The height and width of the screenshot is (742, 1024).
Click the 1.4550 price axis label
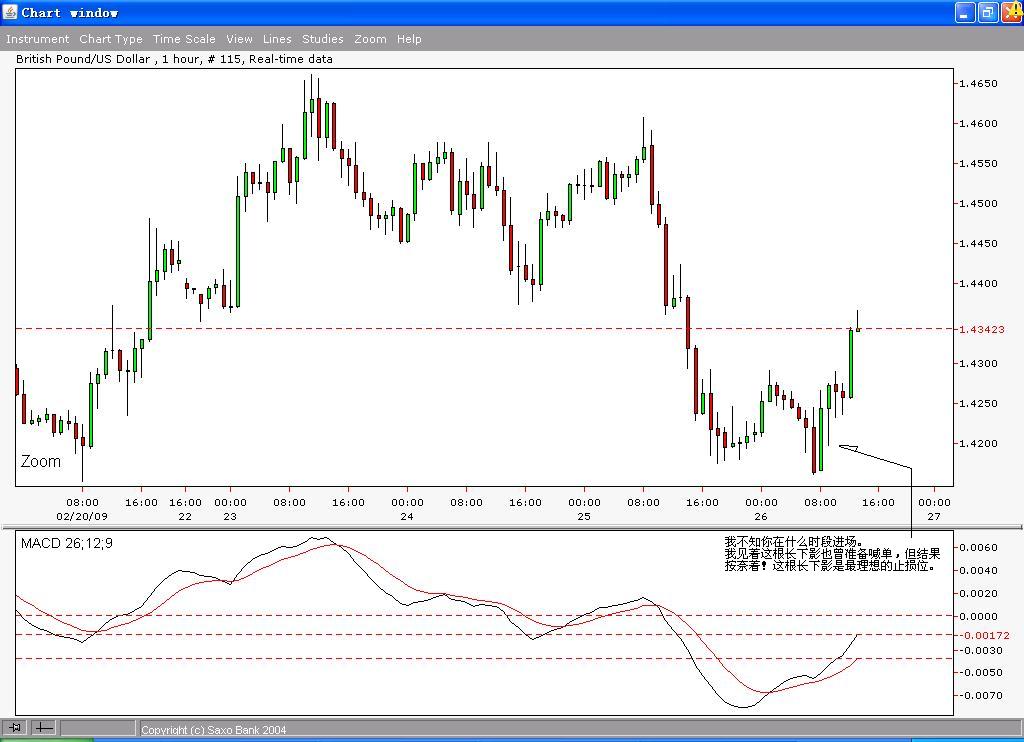coord(978,163)
